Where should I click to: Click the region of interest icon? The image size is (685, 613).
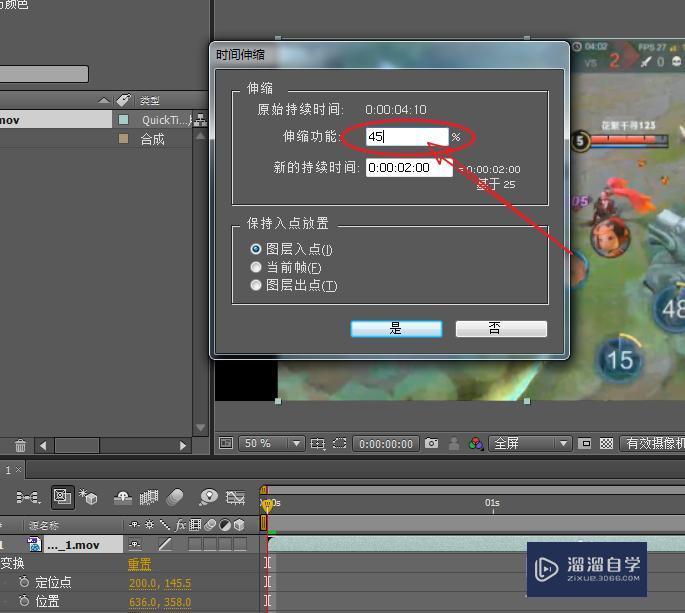click(x=339, y=443)
